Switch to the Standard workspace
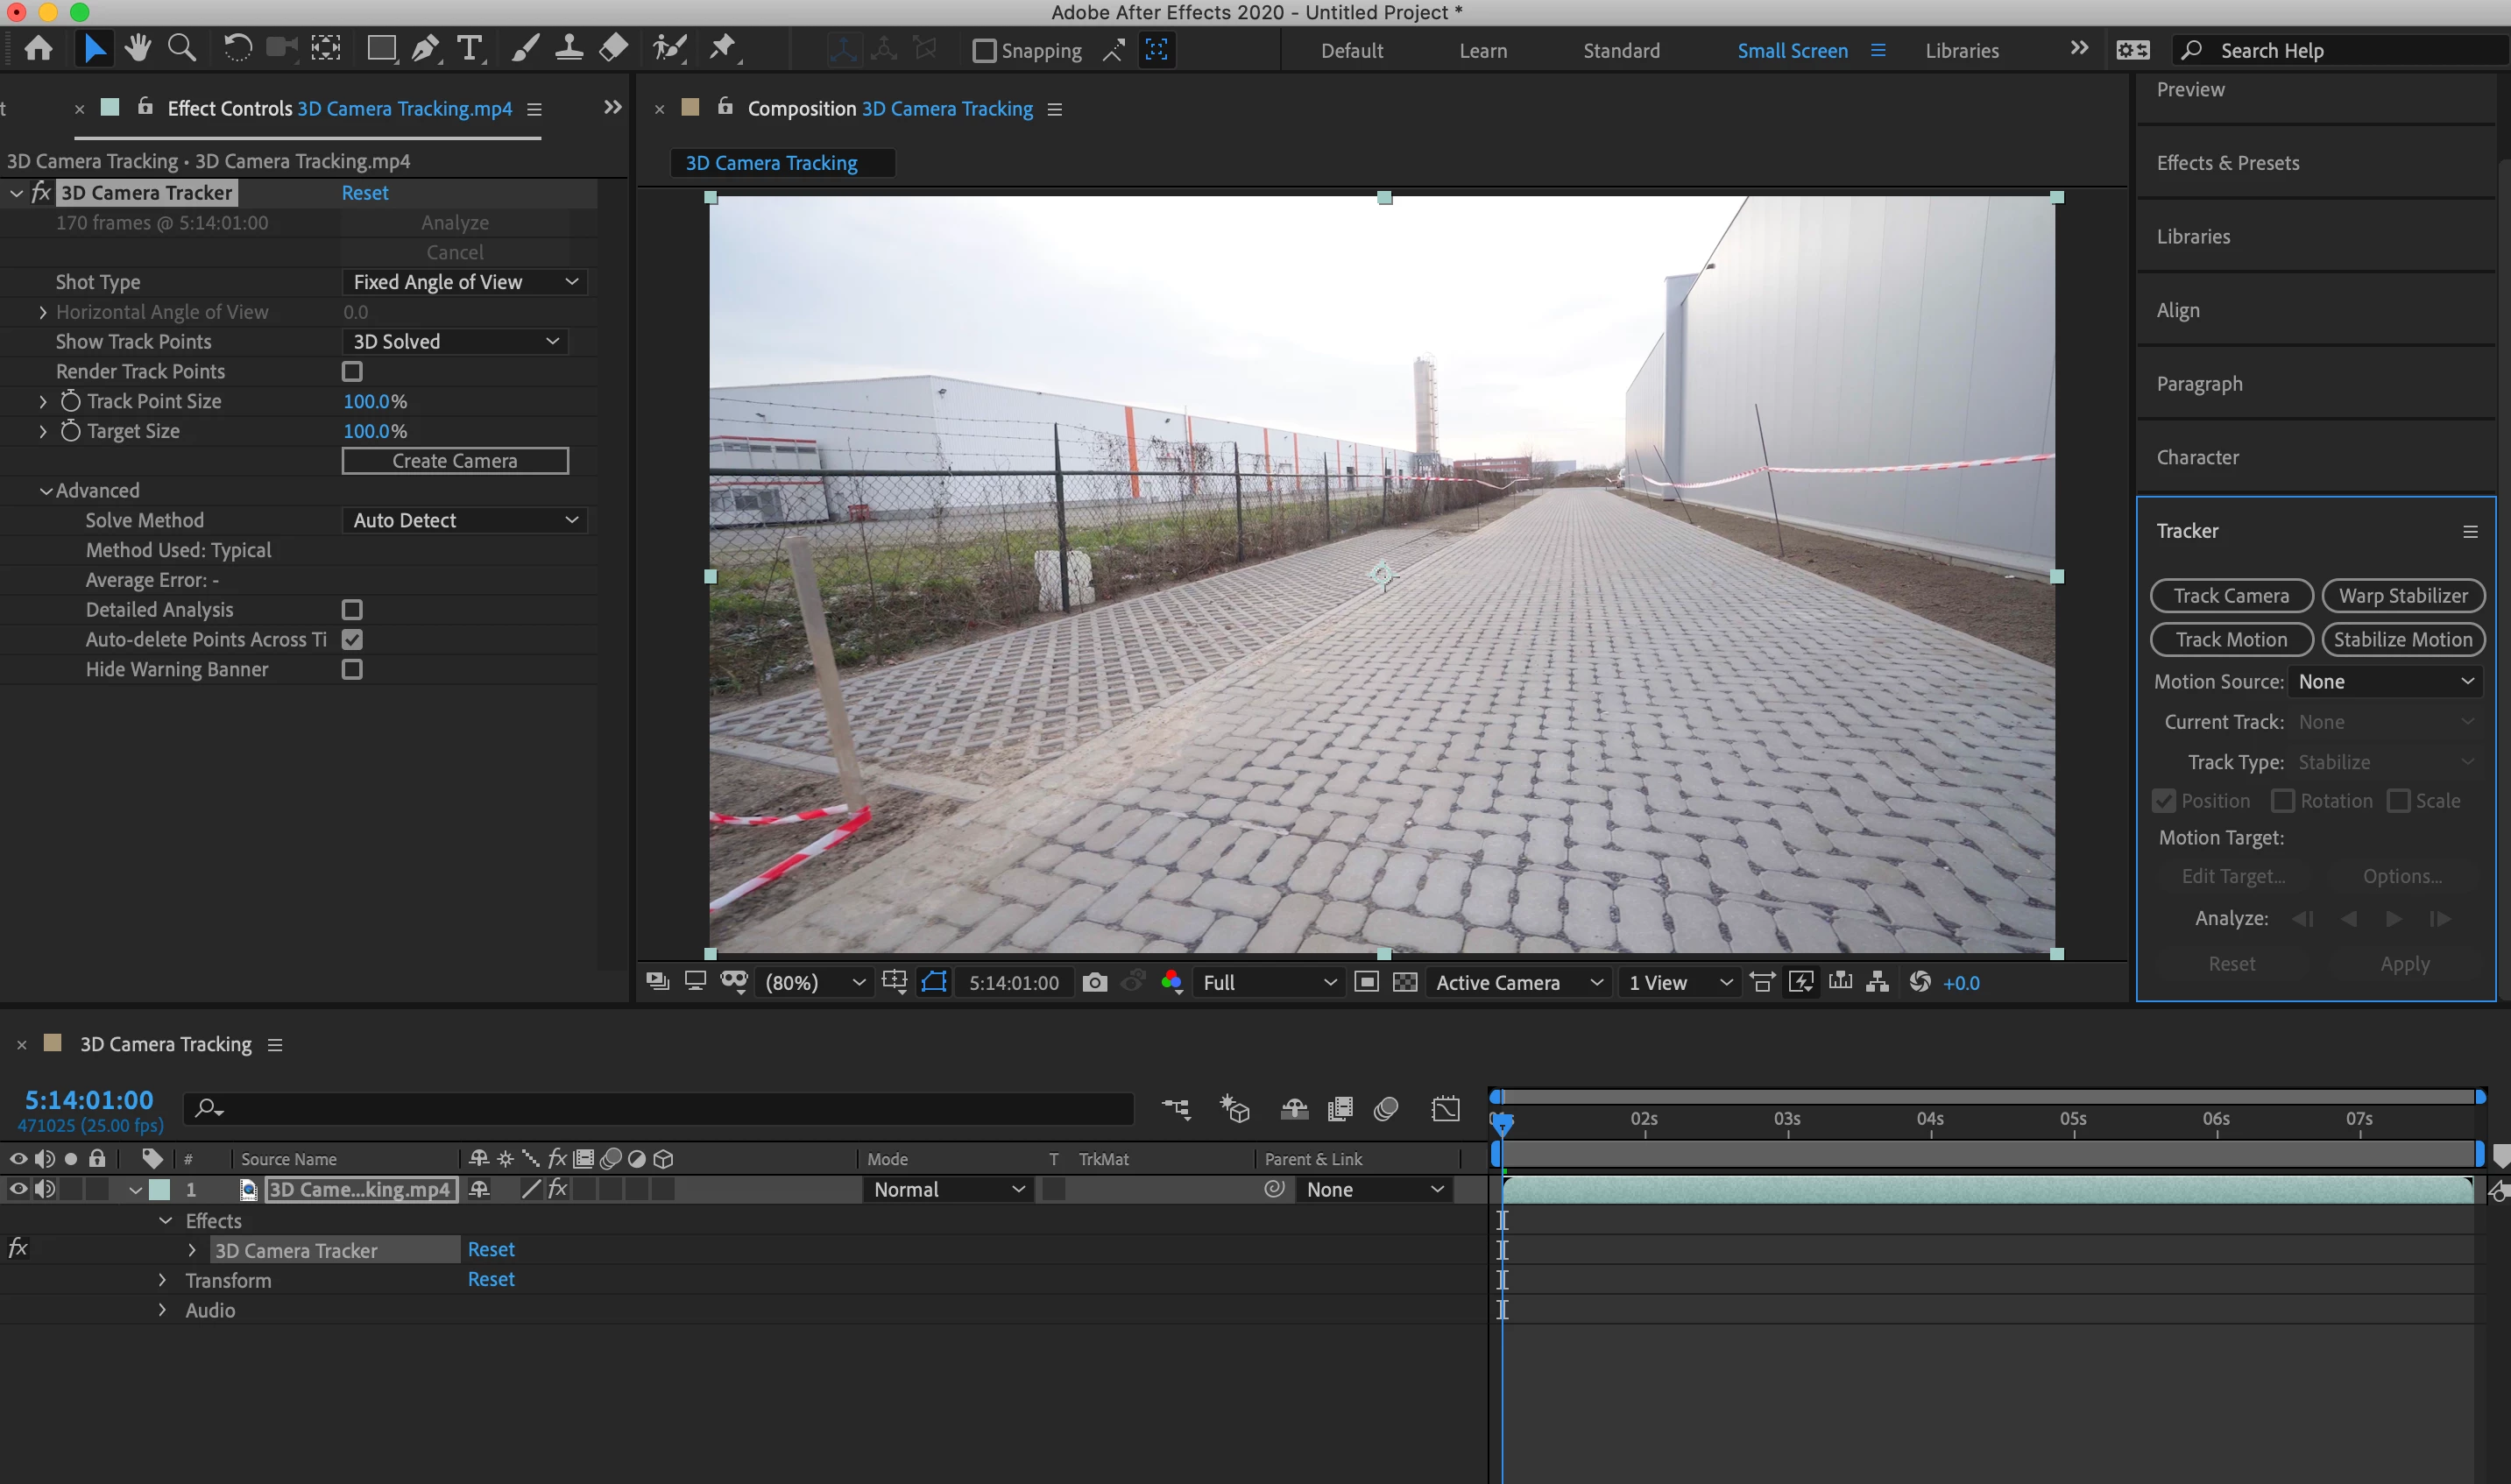The image size is (2511, 1484). pyautogui.click(x=1621, y=50)
